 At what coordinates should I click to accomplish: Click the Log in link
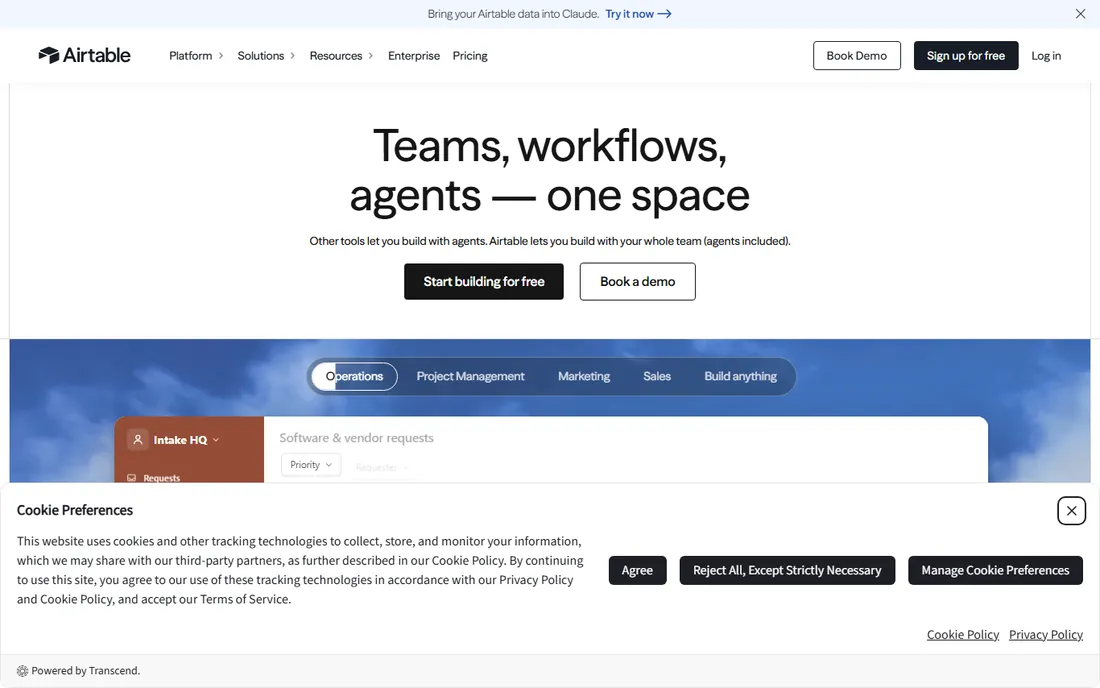coord(1046,55)
